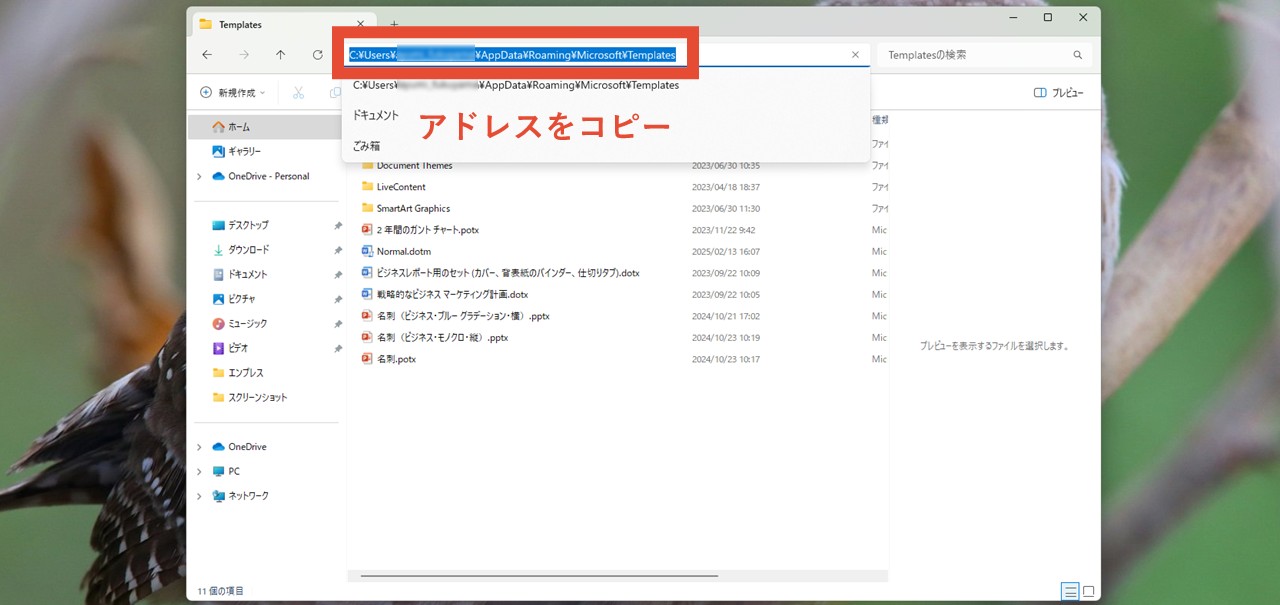Screen dimensions: 1280x605
Task: Click the magnifier icon in search box
Action: pyautogui.click(x=1078, y=55)
